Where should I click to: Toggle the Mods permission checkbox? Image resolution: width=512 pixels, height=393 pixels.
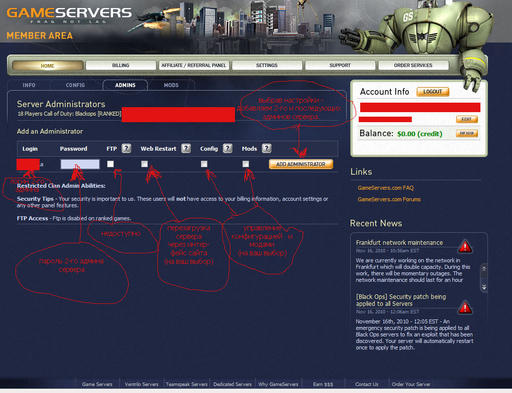tap(246, 164)
